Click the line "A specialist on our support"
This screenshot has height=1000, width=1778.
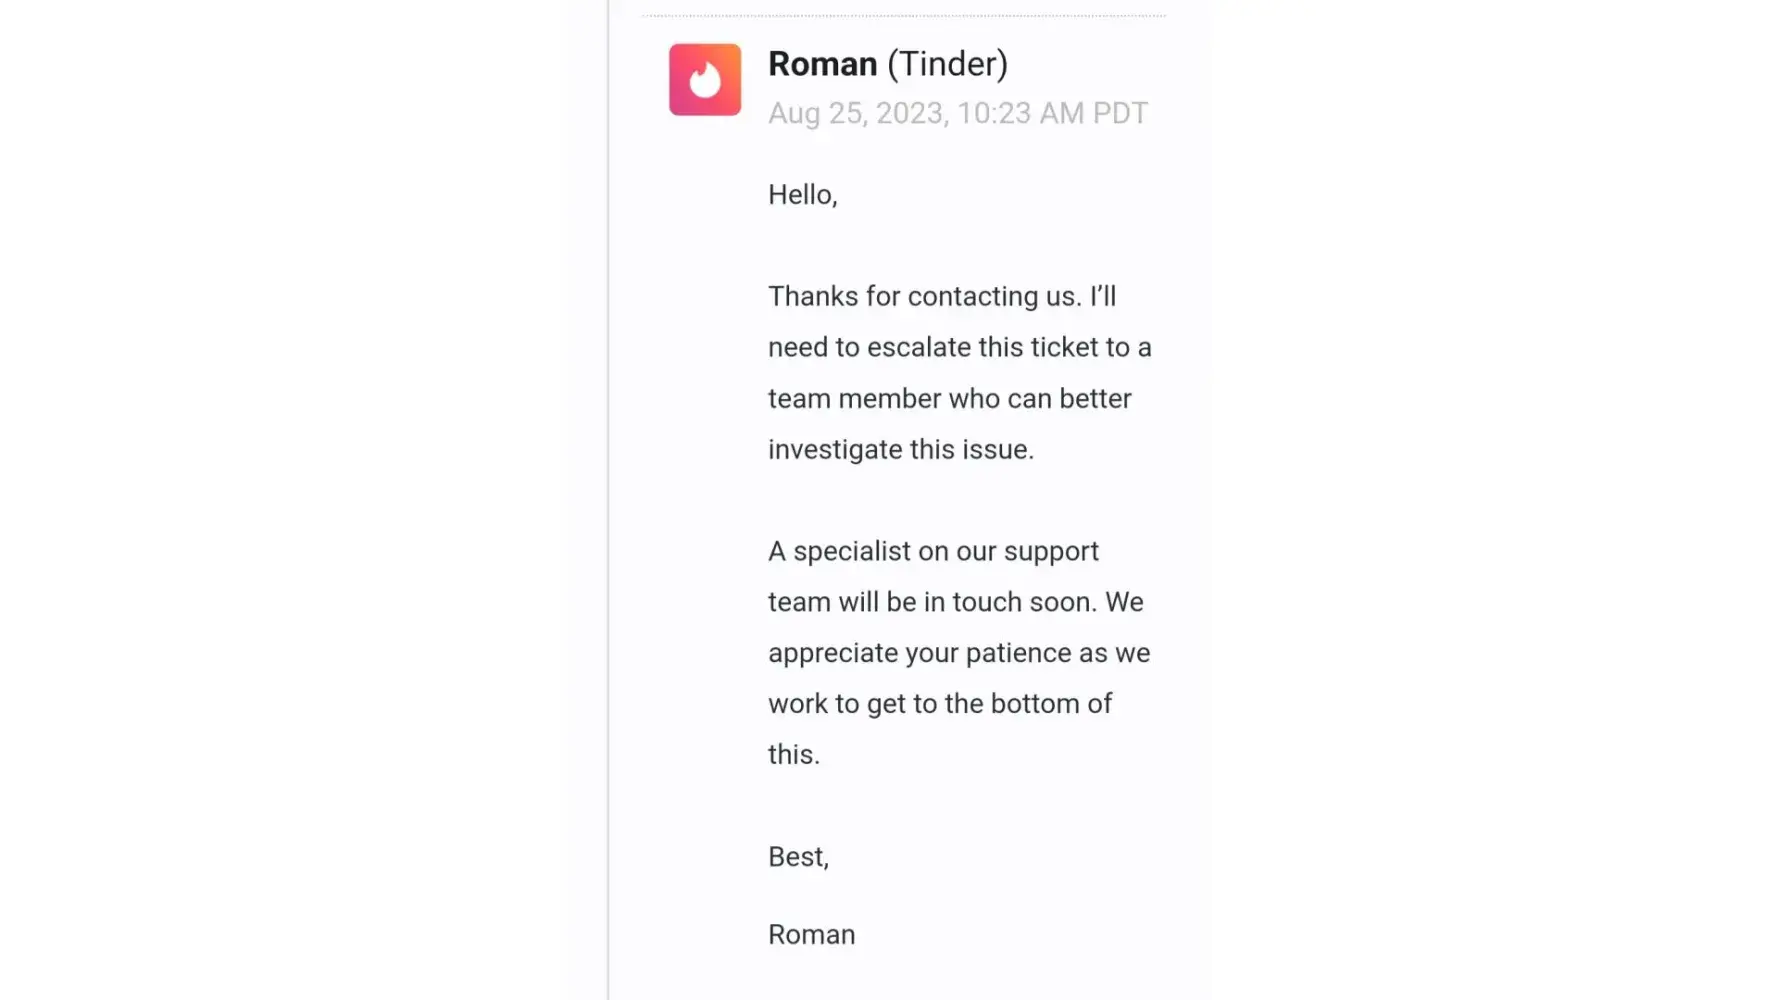click(933, 552)
